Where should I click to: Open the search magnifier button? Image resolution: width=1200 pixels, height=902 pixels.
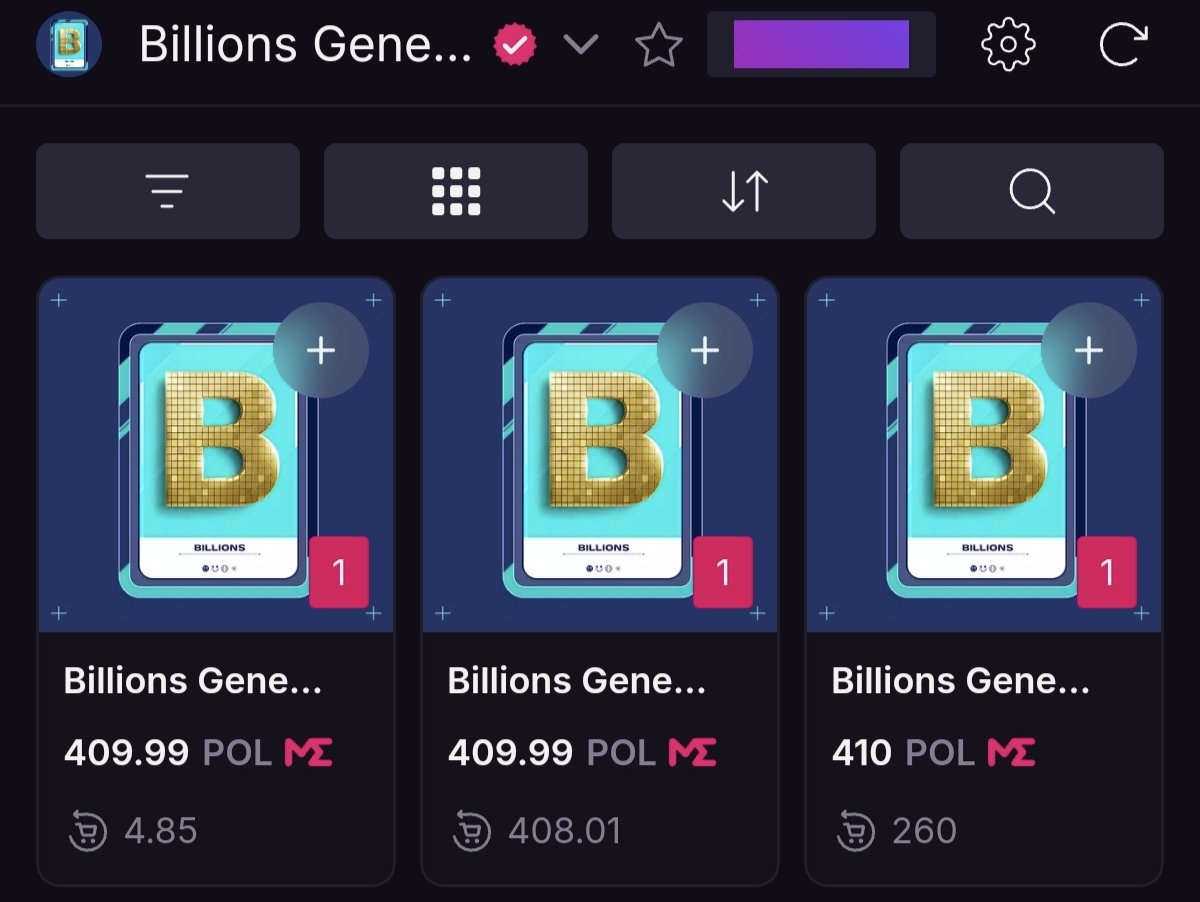click(1032, 191)
